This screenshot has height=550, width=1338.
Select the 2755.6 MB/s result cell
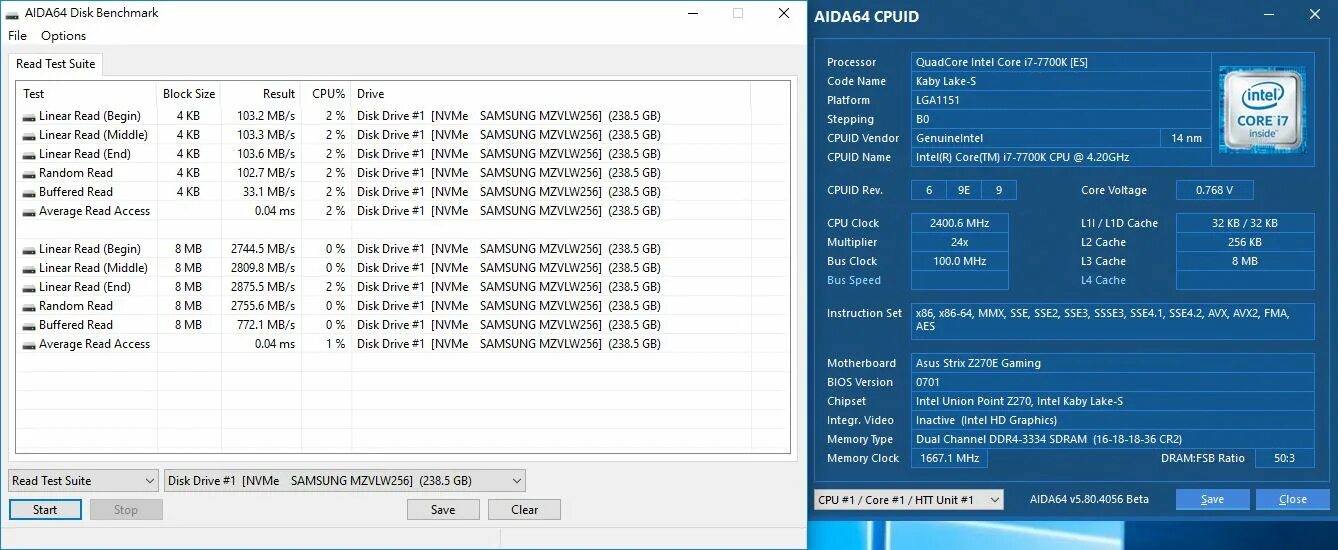point(263,306)
